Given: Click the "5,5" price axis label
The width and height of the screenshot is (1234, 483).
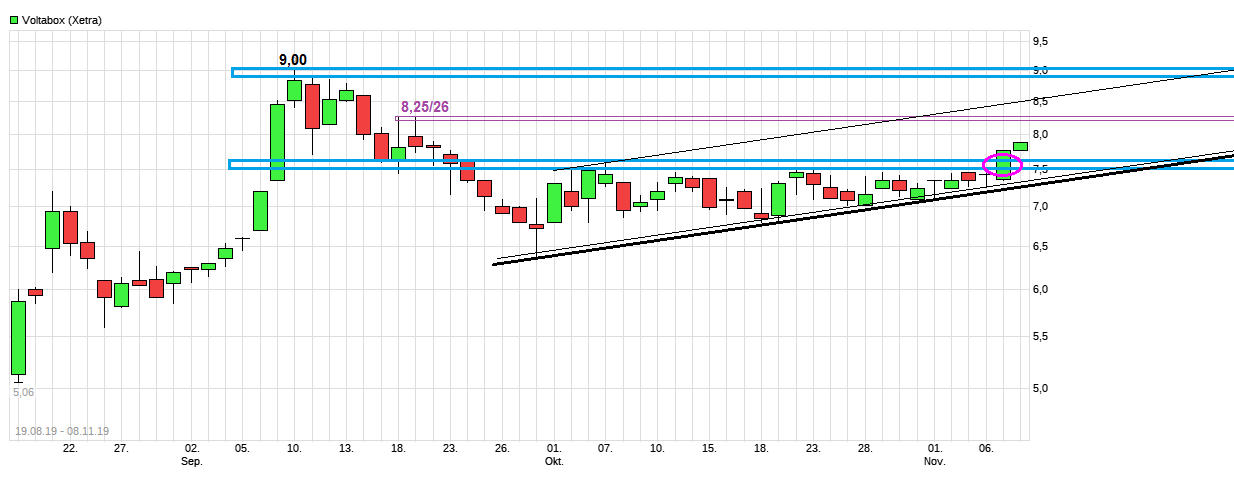Looking at the screenshot, I should pos(1040,337).
